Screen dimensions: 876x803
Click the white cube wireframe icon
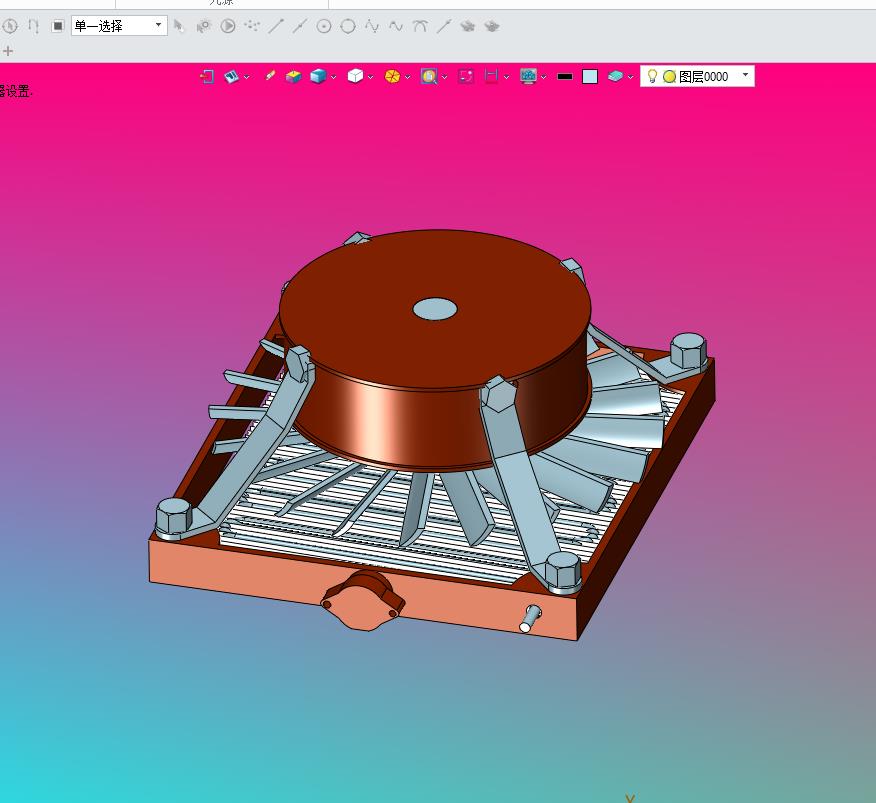click(x=355, y=76)
